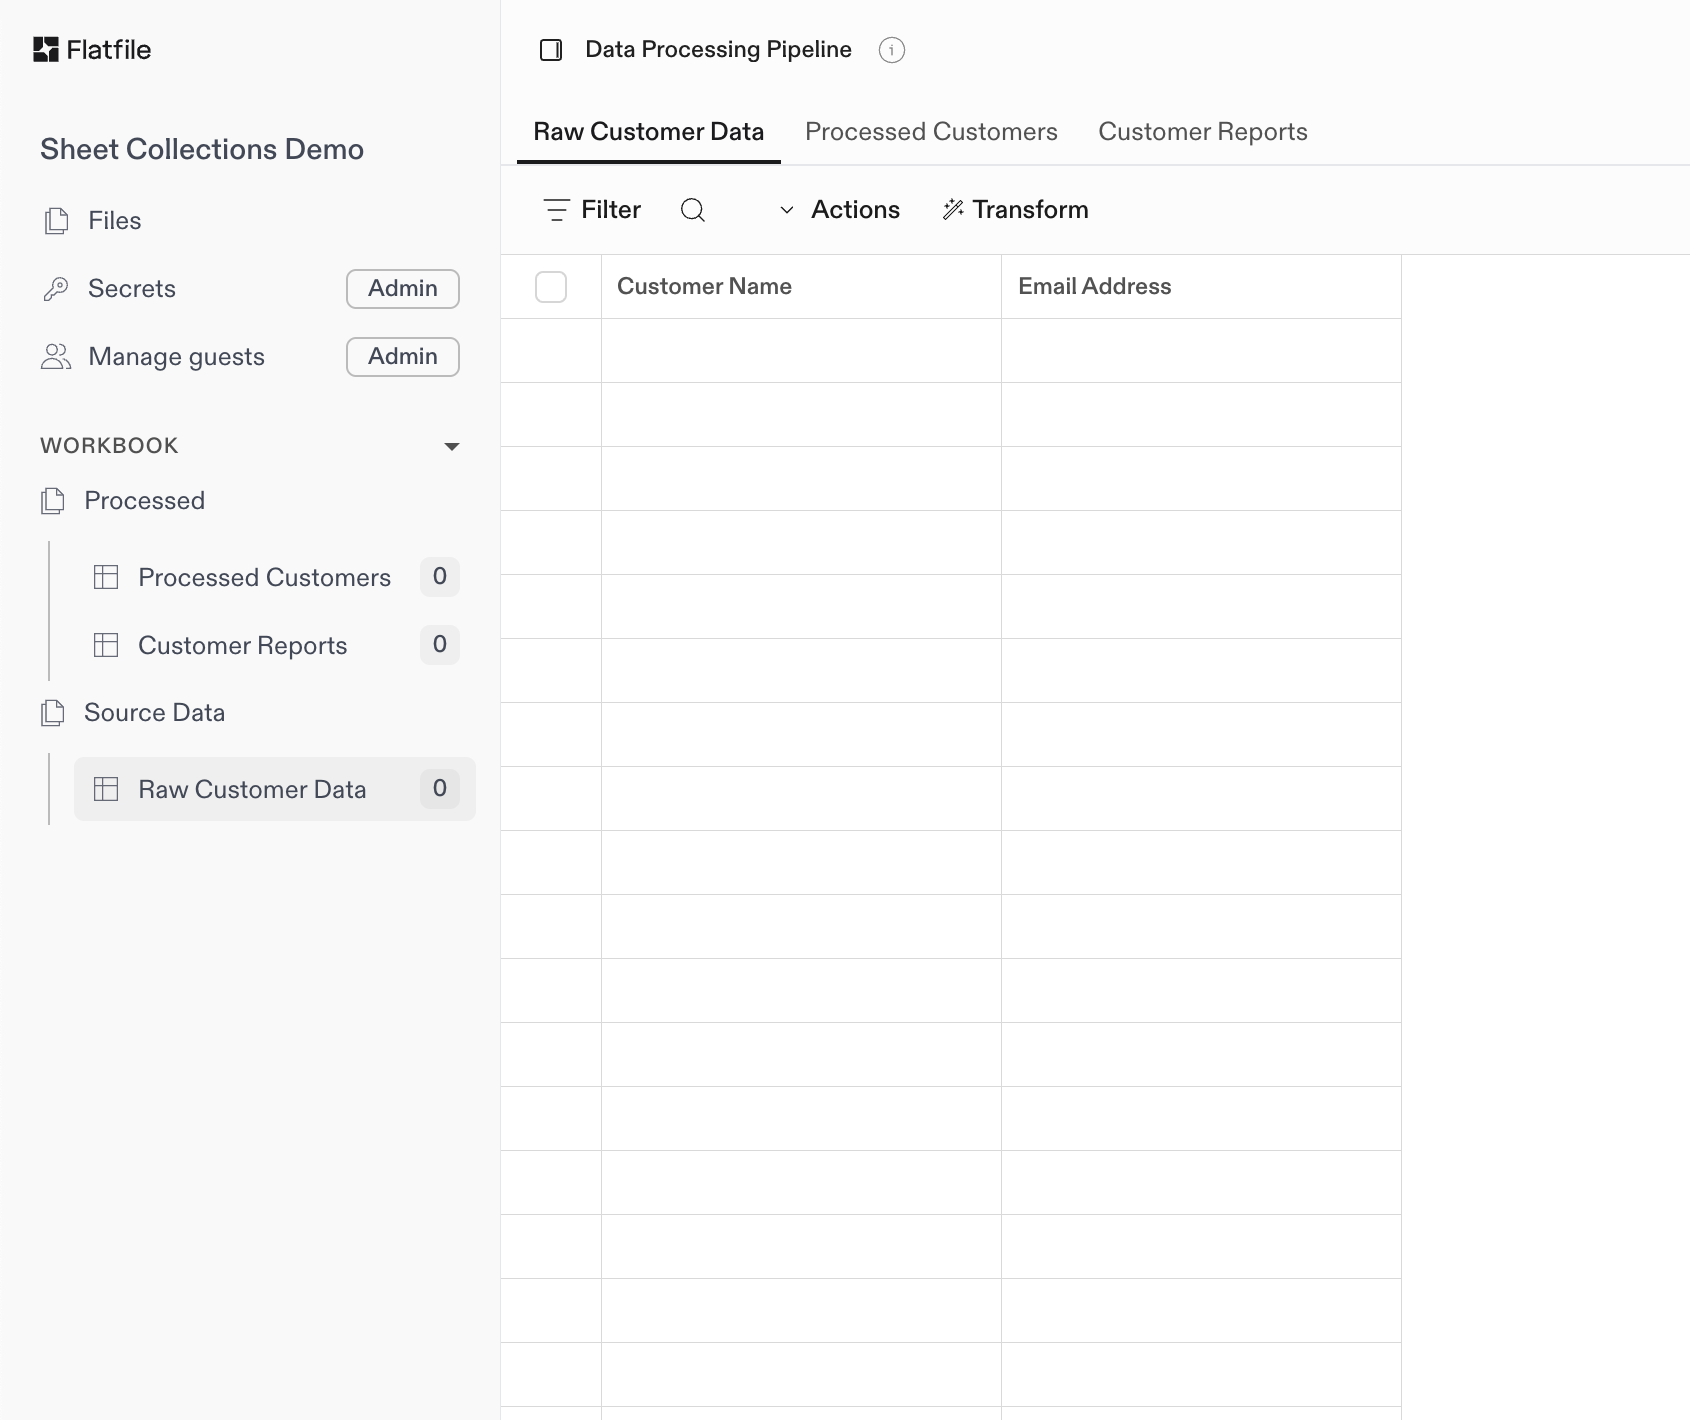The image size is (1690, 1420).
Task: Click the Actions button label
Action: 856,210
